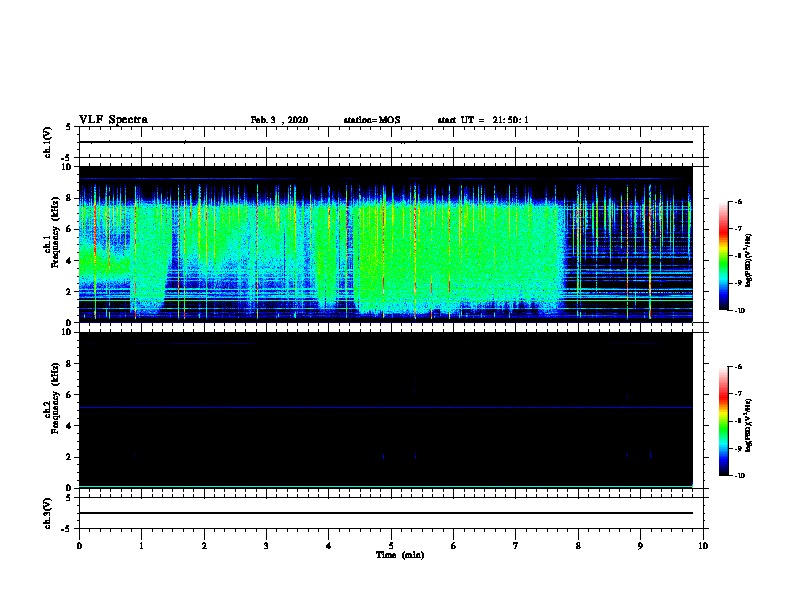Screen dimensions: 792x612
Task: Click the "Time (min)" x-axis label
Action: (400, 555)
